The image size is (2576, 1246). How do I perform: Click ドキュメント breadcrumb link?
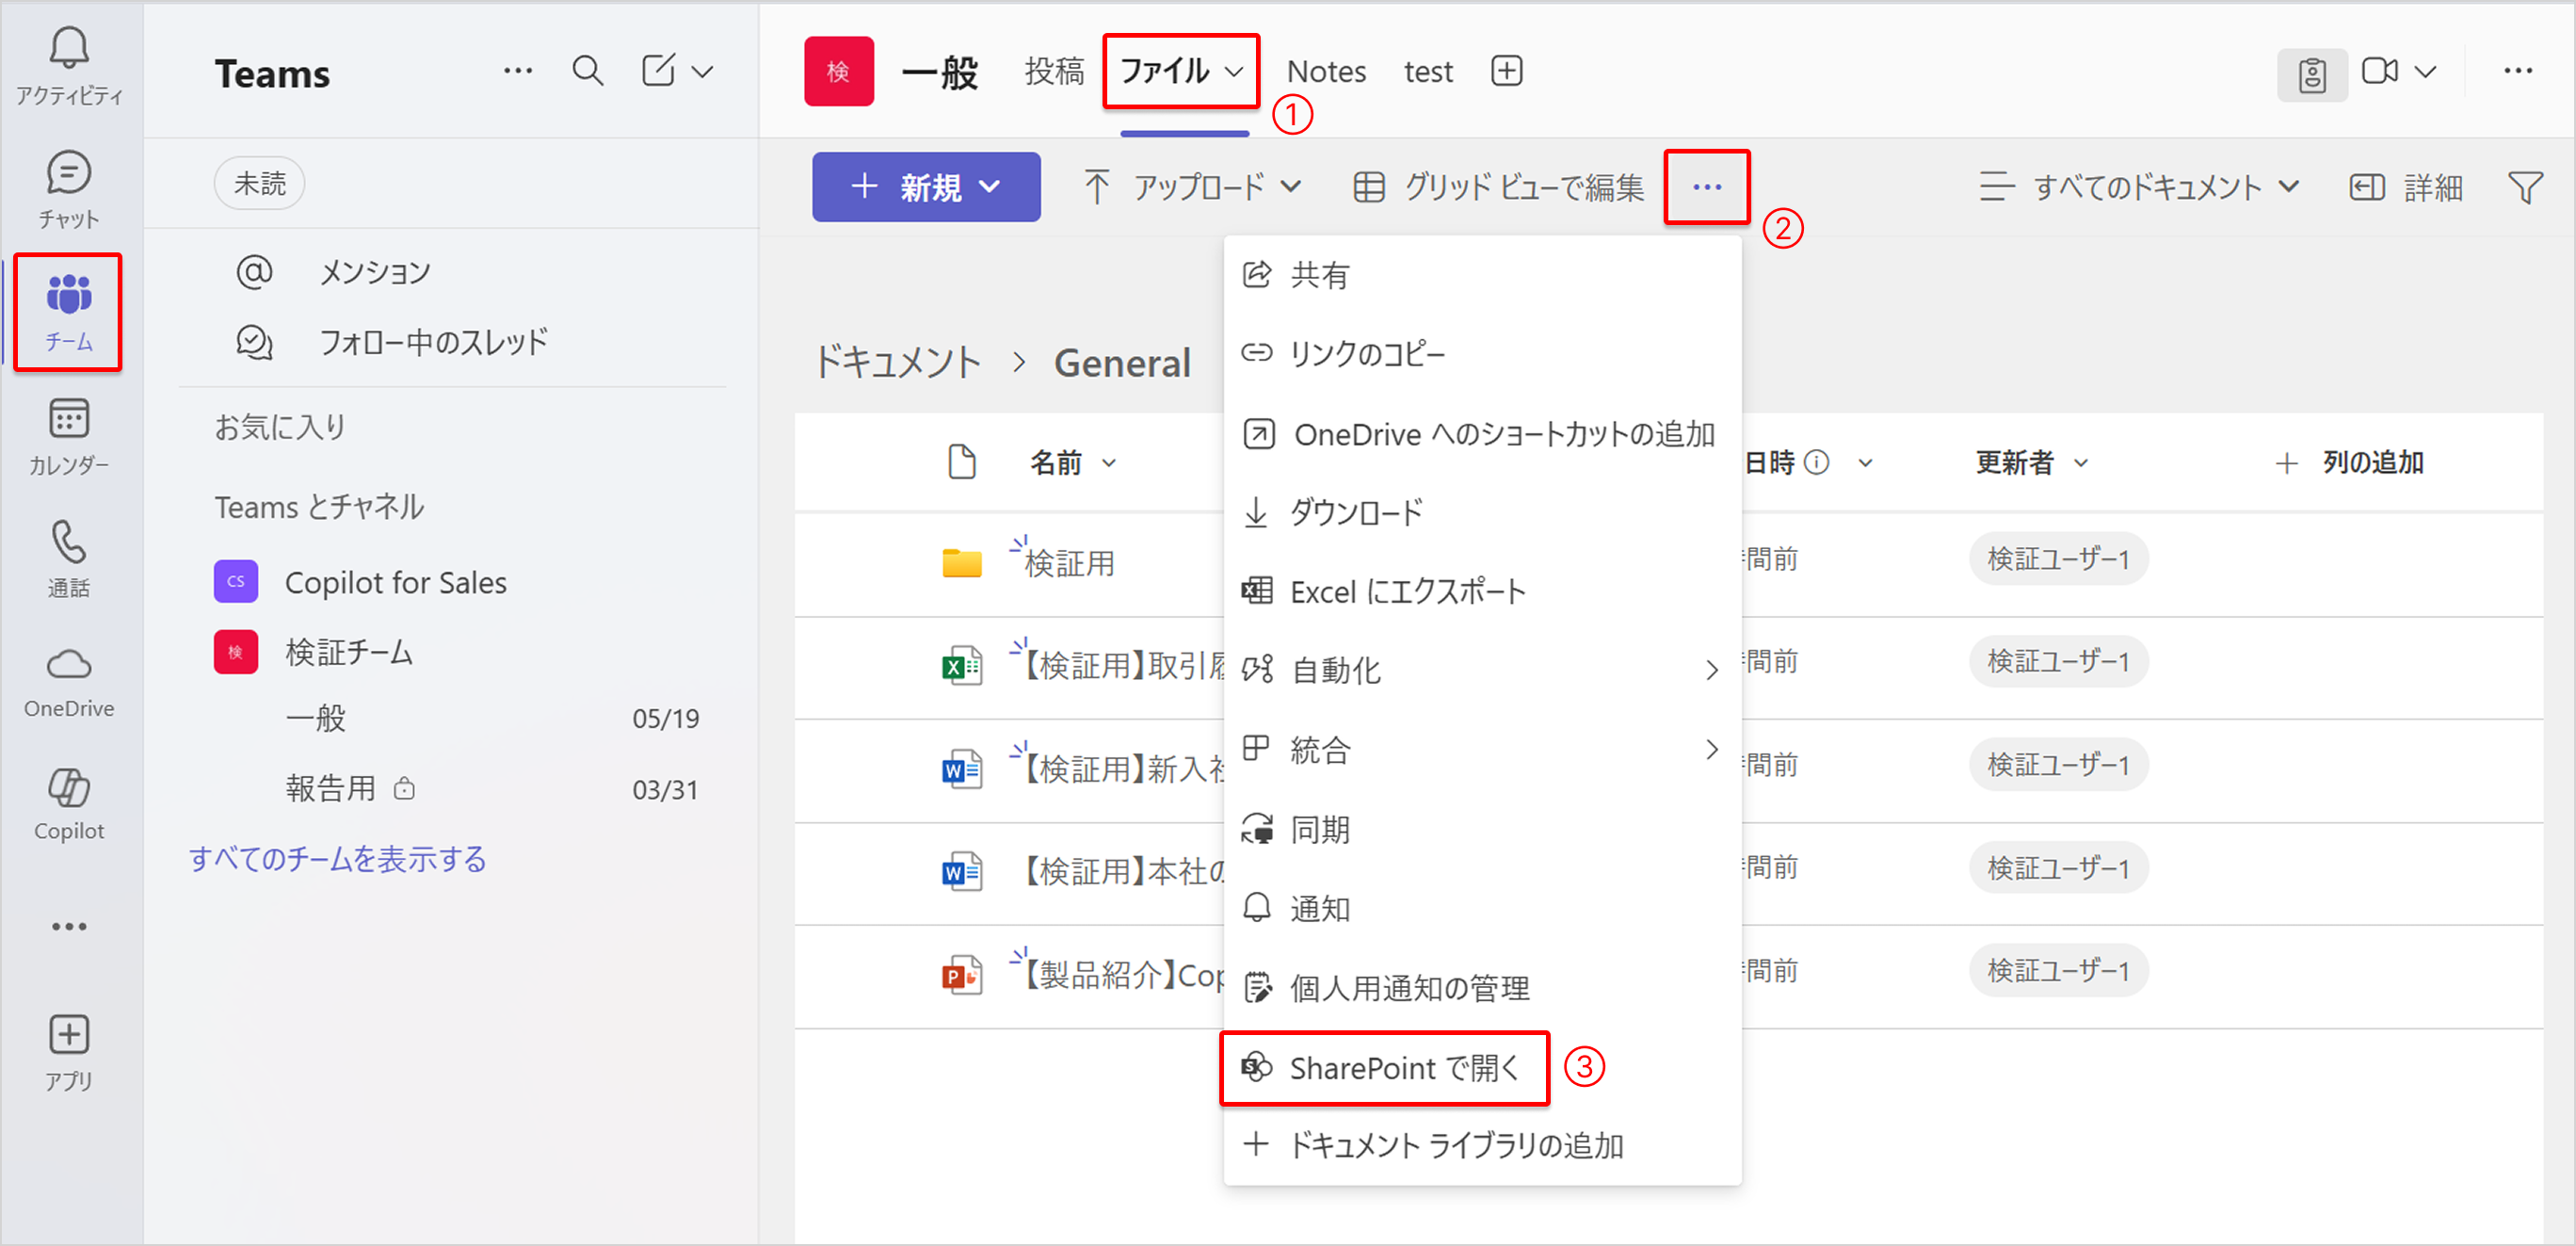(x=897, y=362)
